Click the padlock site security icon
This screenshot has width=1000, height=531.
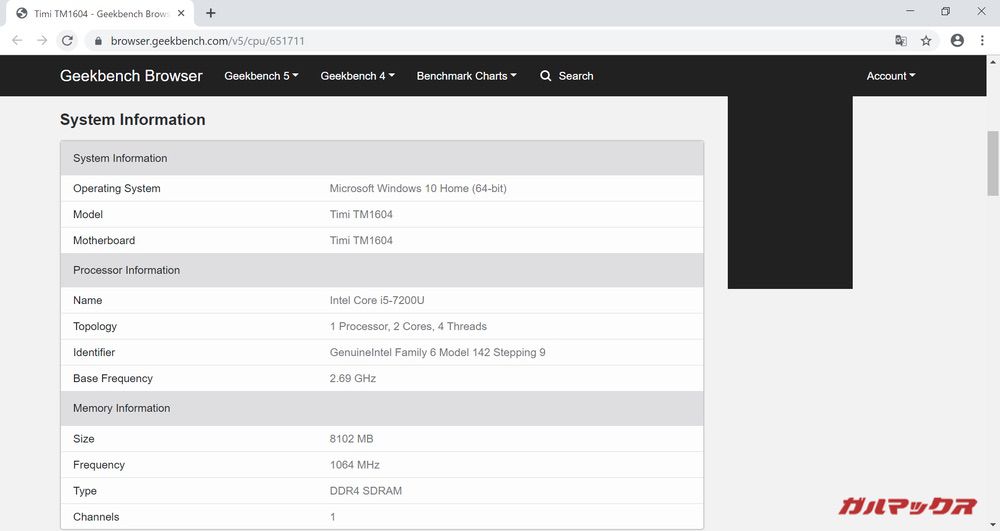click(98, 41)
